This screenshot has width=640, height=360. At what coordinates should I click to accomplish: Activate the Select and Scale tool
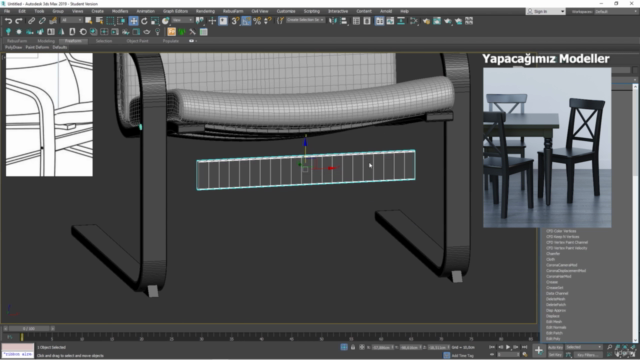coord(155,21)
